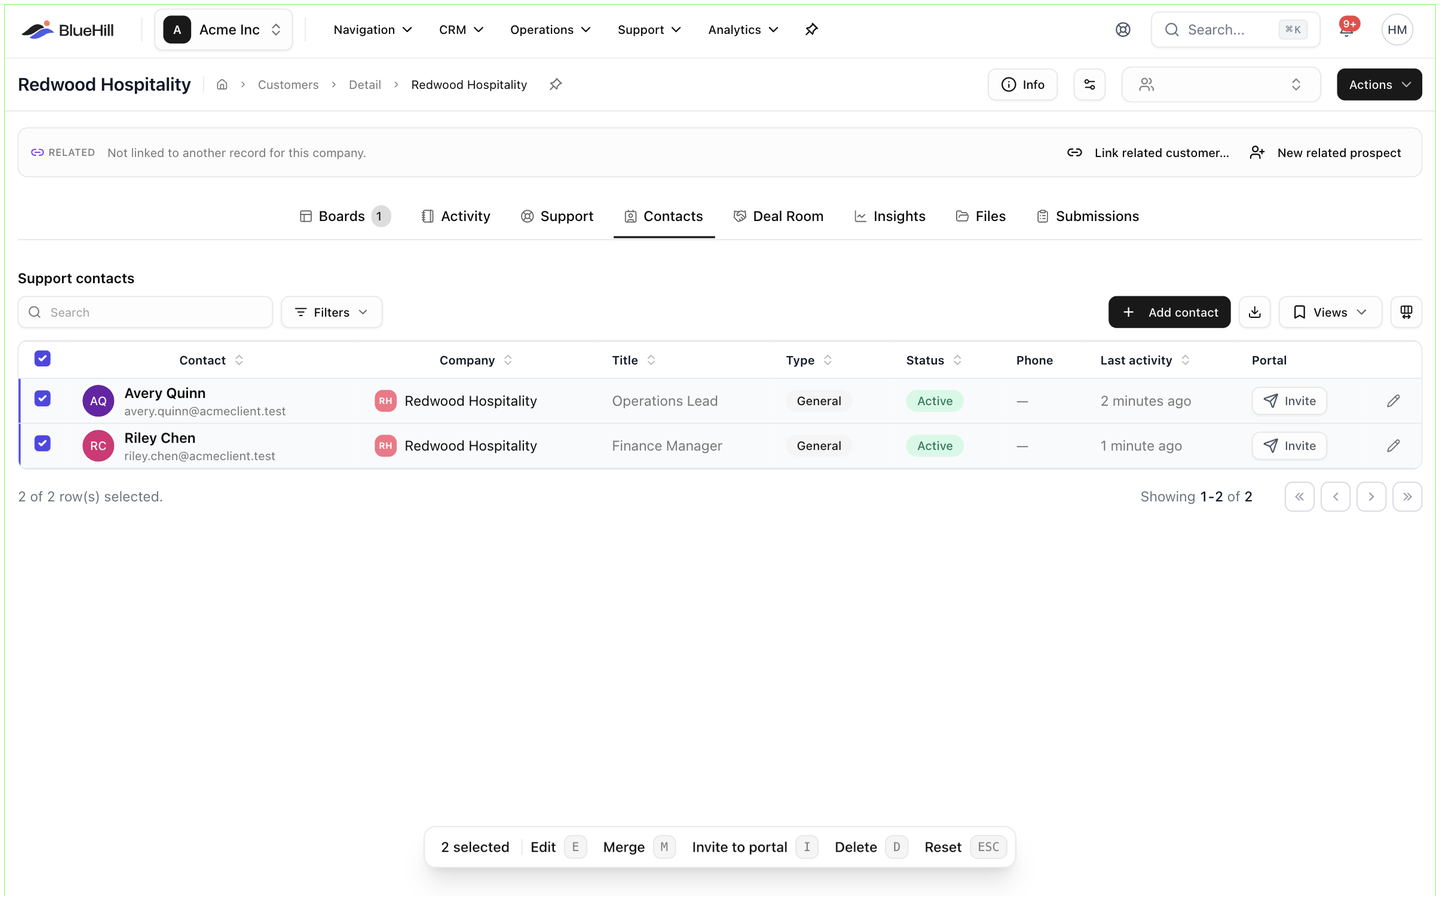Open the Insights tab
The height and width of the screenshot is (900, 1440).
pos(889,216)
